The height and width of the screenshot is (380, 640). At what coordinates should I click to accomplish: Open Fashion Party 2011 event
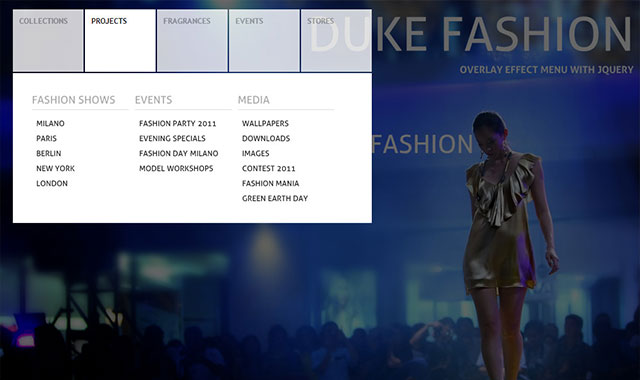178,123
